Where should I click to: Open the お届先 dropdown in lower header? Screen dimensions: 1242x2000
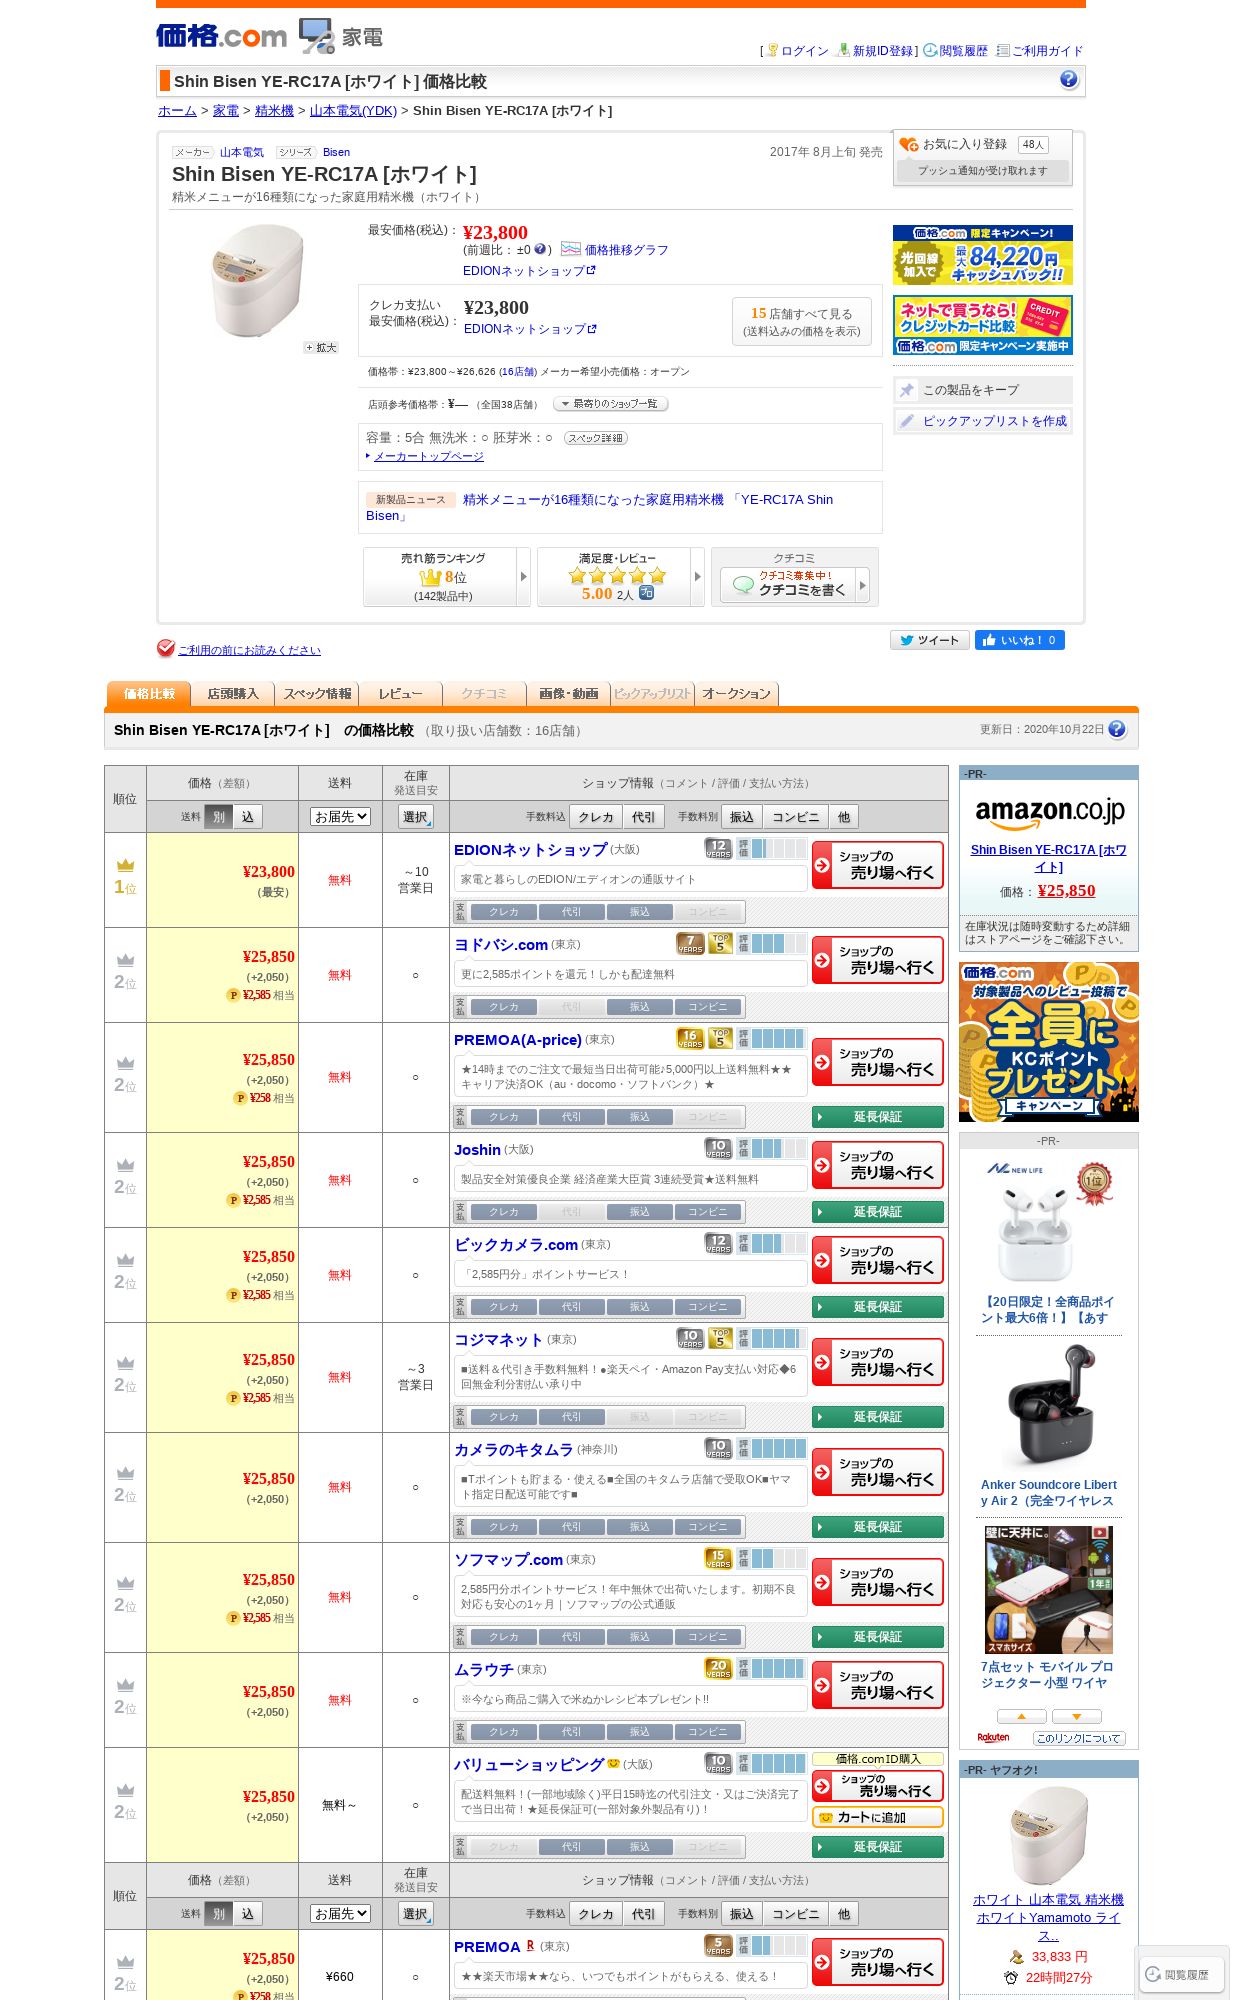340,1914
